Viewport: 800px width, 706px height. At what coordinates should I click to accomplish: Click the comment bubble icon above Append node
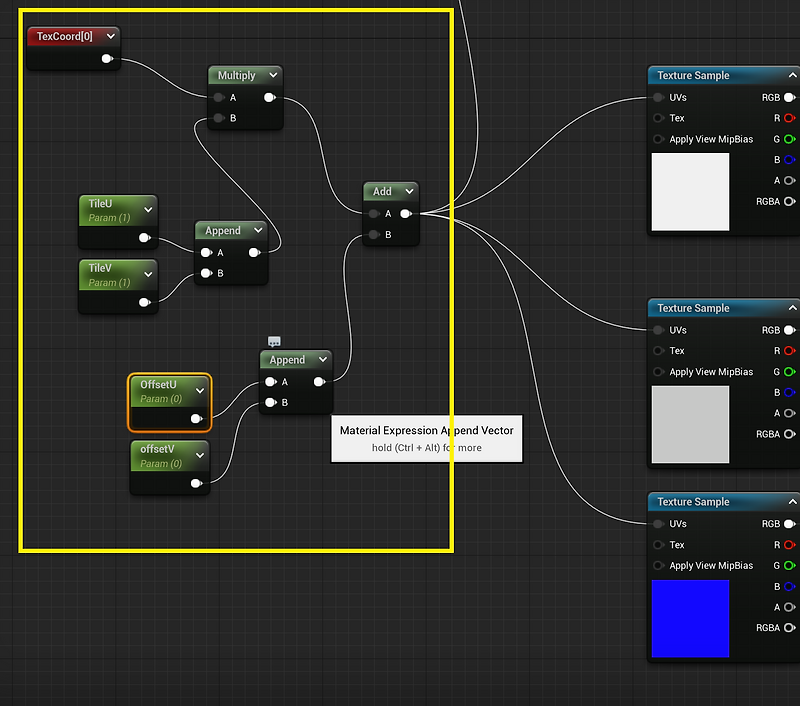pyautogui.click(x=274, y=341)
